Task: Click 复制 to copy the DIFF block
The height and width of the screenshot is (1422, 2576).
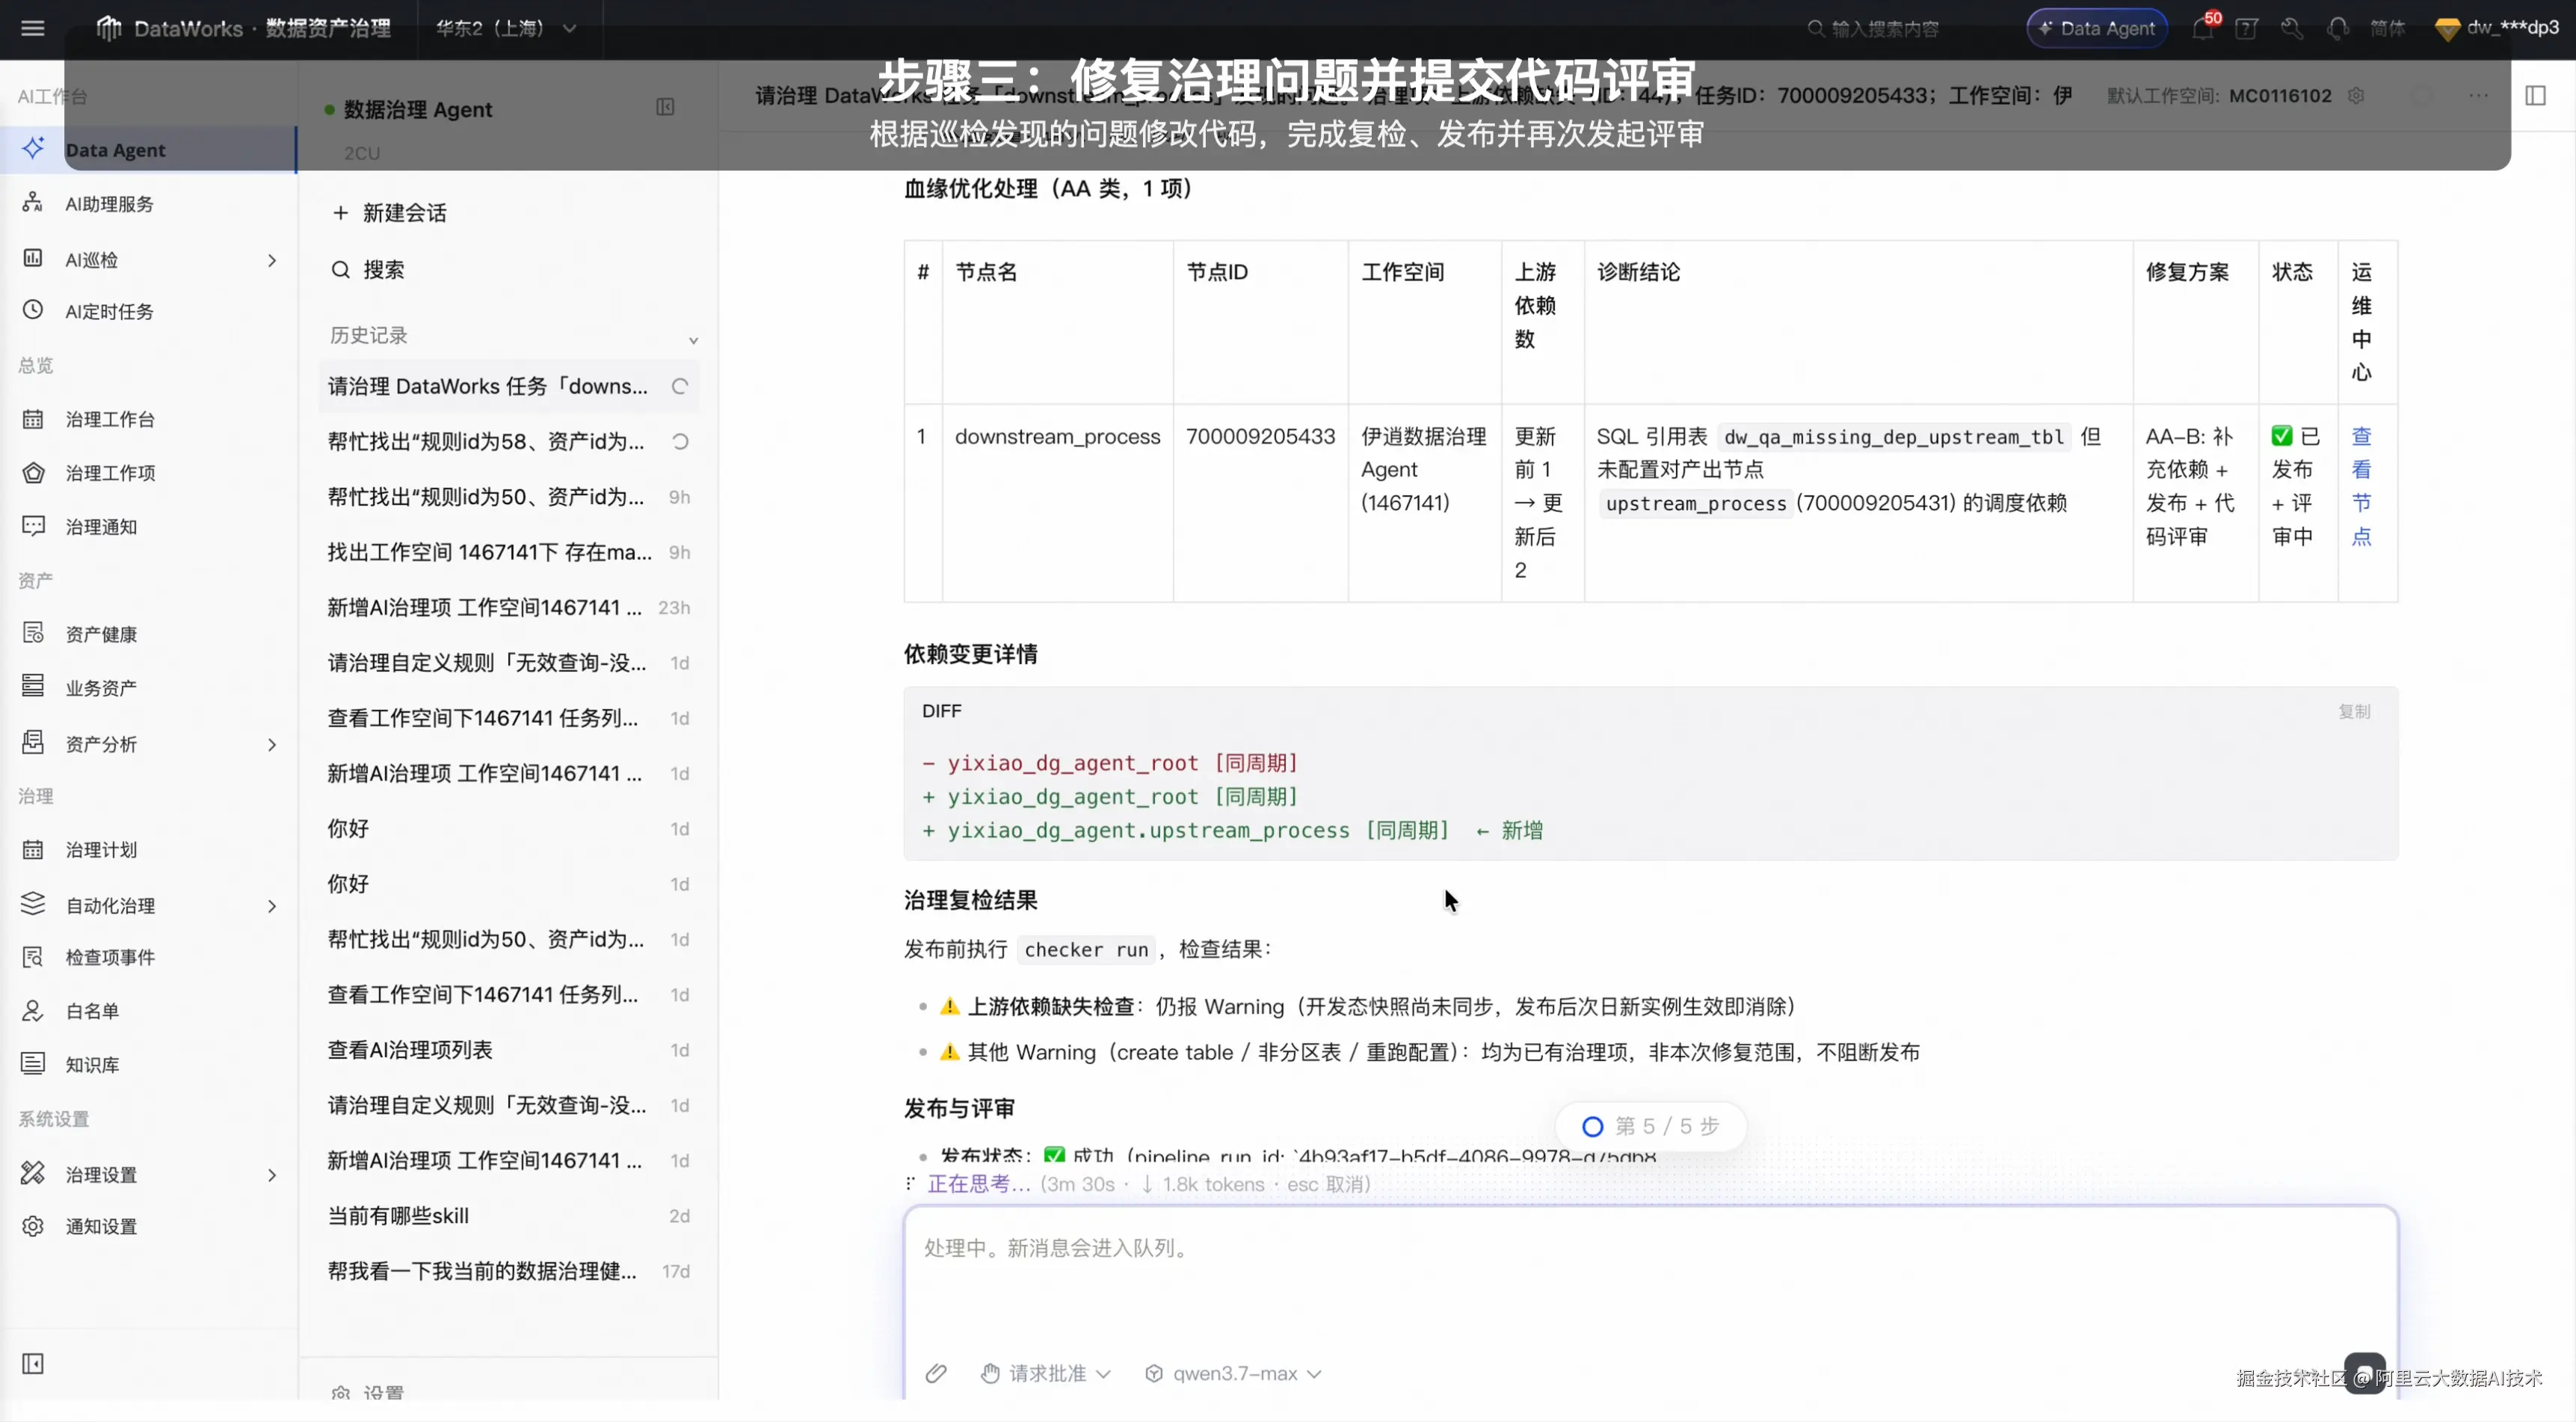Action: [x=2355, y=711]
